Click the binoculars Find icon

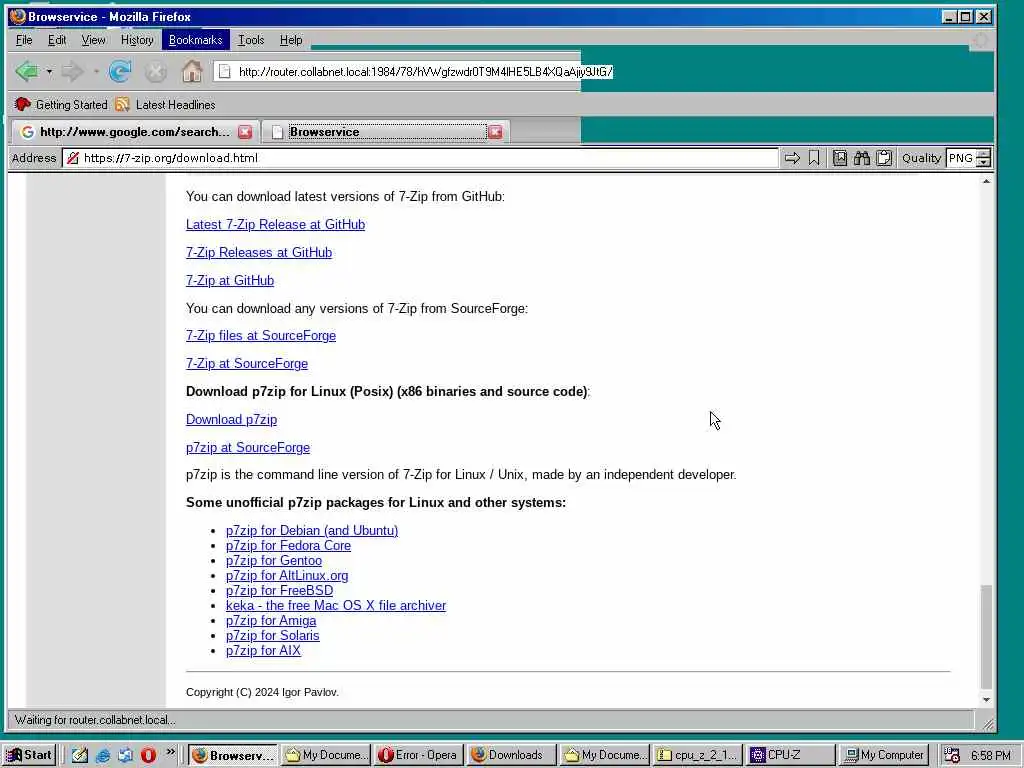[x=861, y=158]
